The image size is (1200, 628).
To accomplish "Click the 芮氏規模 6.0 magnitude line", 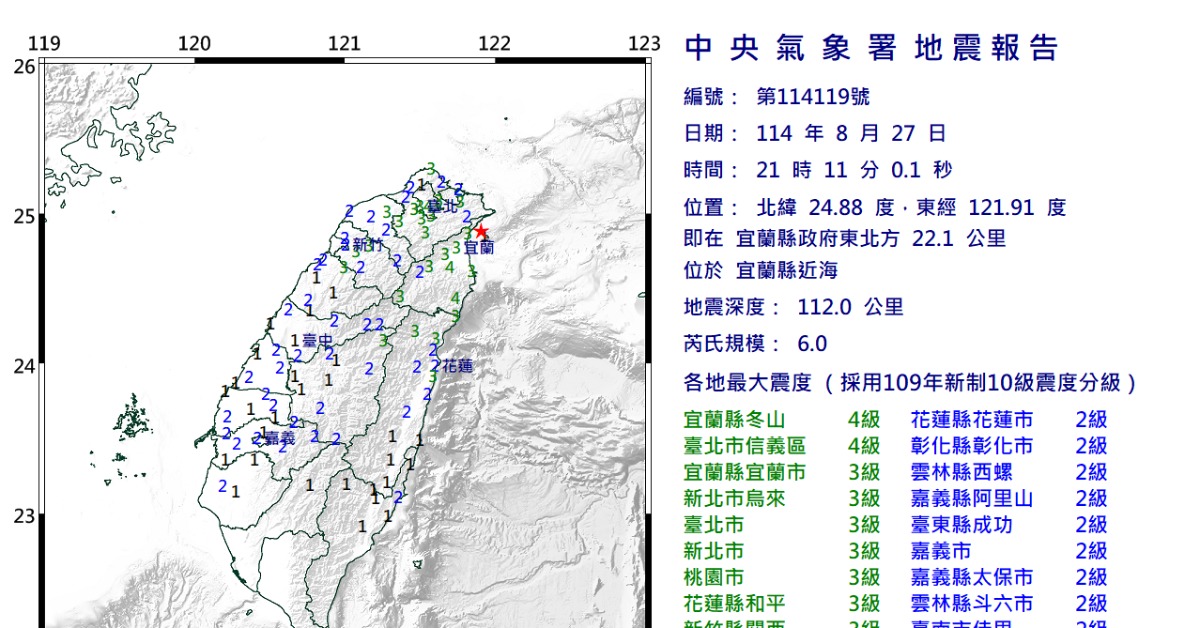I will (756, 344).
